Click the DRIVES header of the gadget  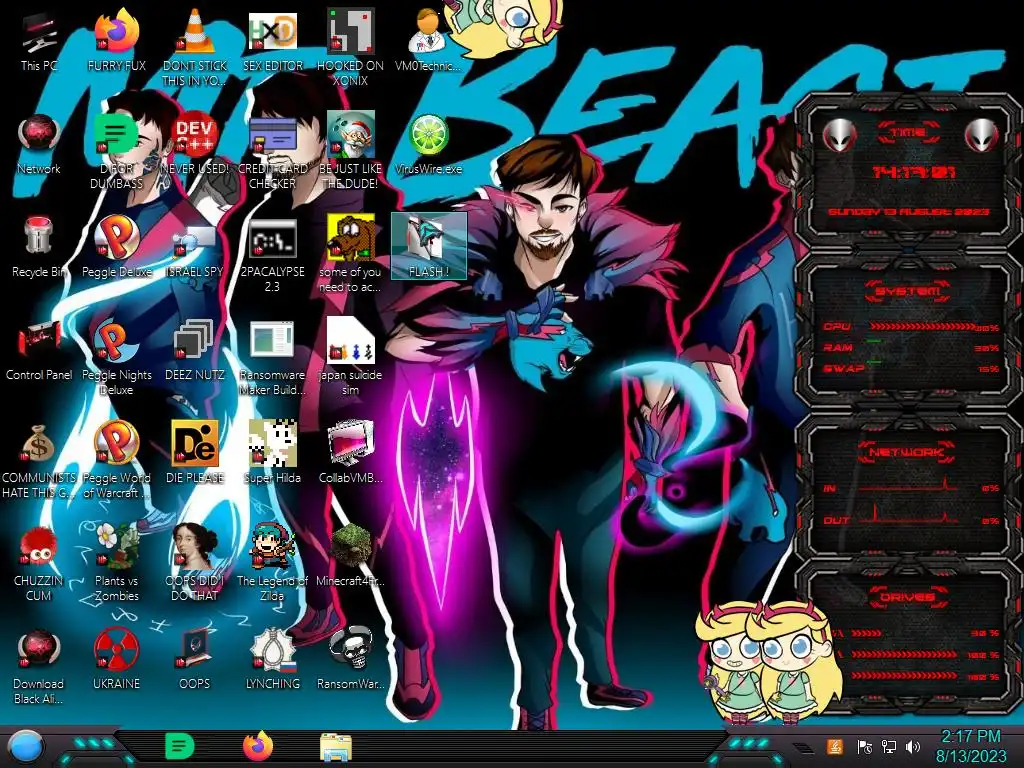tap(907, 596)
